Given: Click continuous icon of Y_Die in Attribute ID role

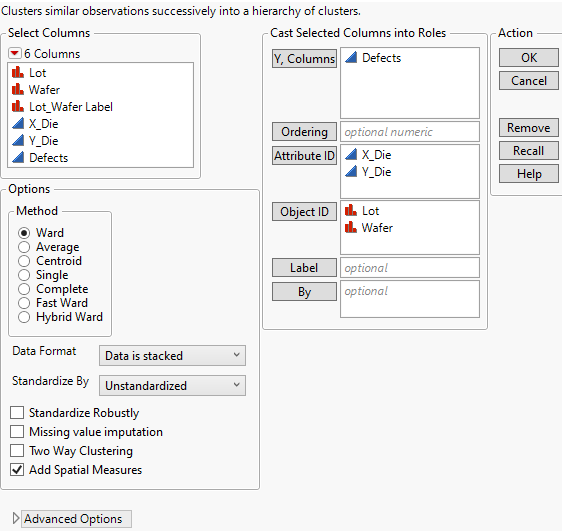Looking at the screenshot, I should point(351,171).
